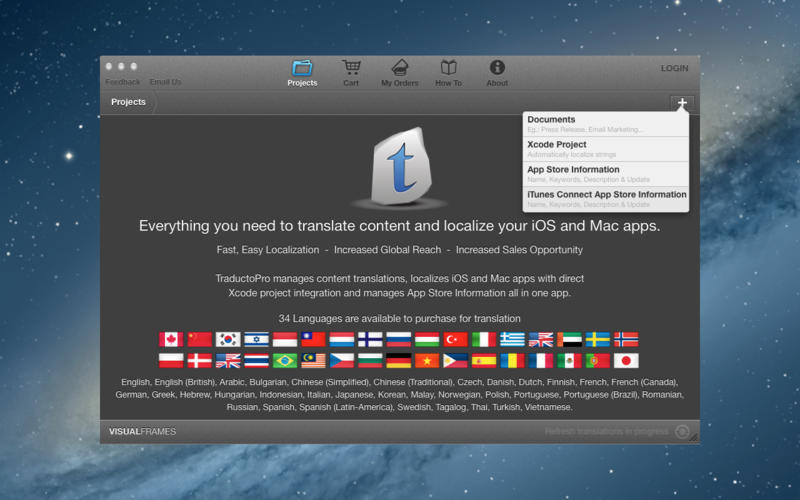The width and height of the screenshot is (800, 500).
Task: Open the Projects toolbar icon
Action: pyautogui.click(x=302, y=68)
